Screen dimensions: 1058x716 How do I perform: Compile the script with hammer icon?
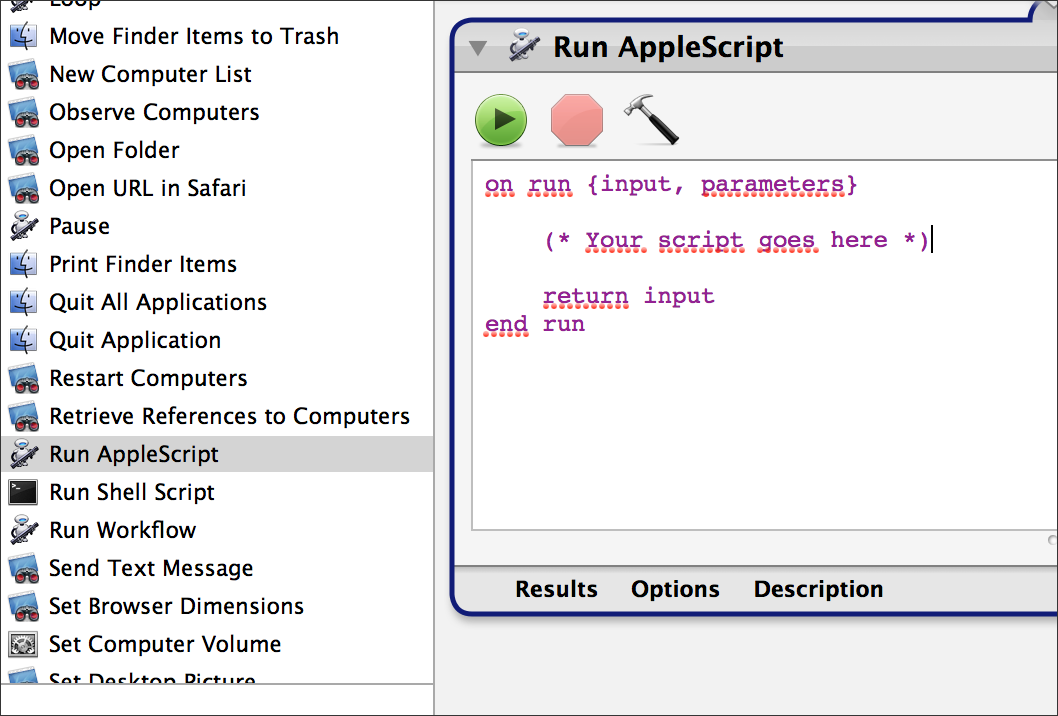click(652, 119)
